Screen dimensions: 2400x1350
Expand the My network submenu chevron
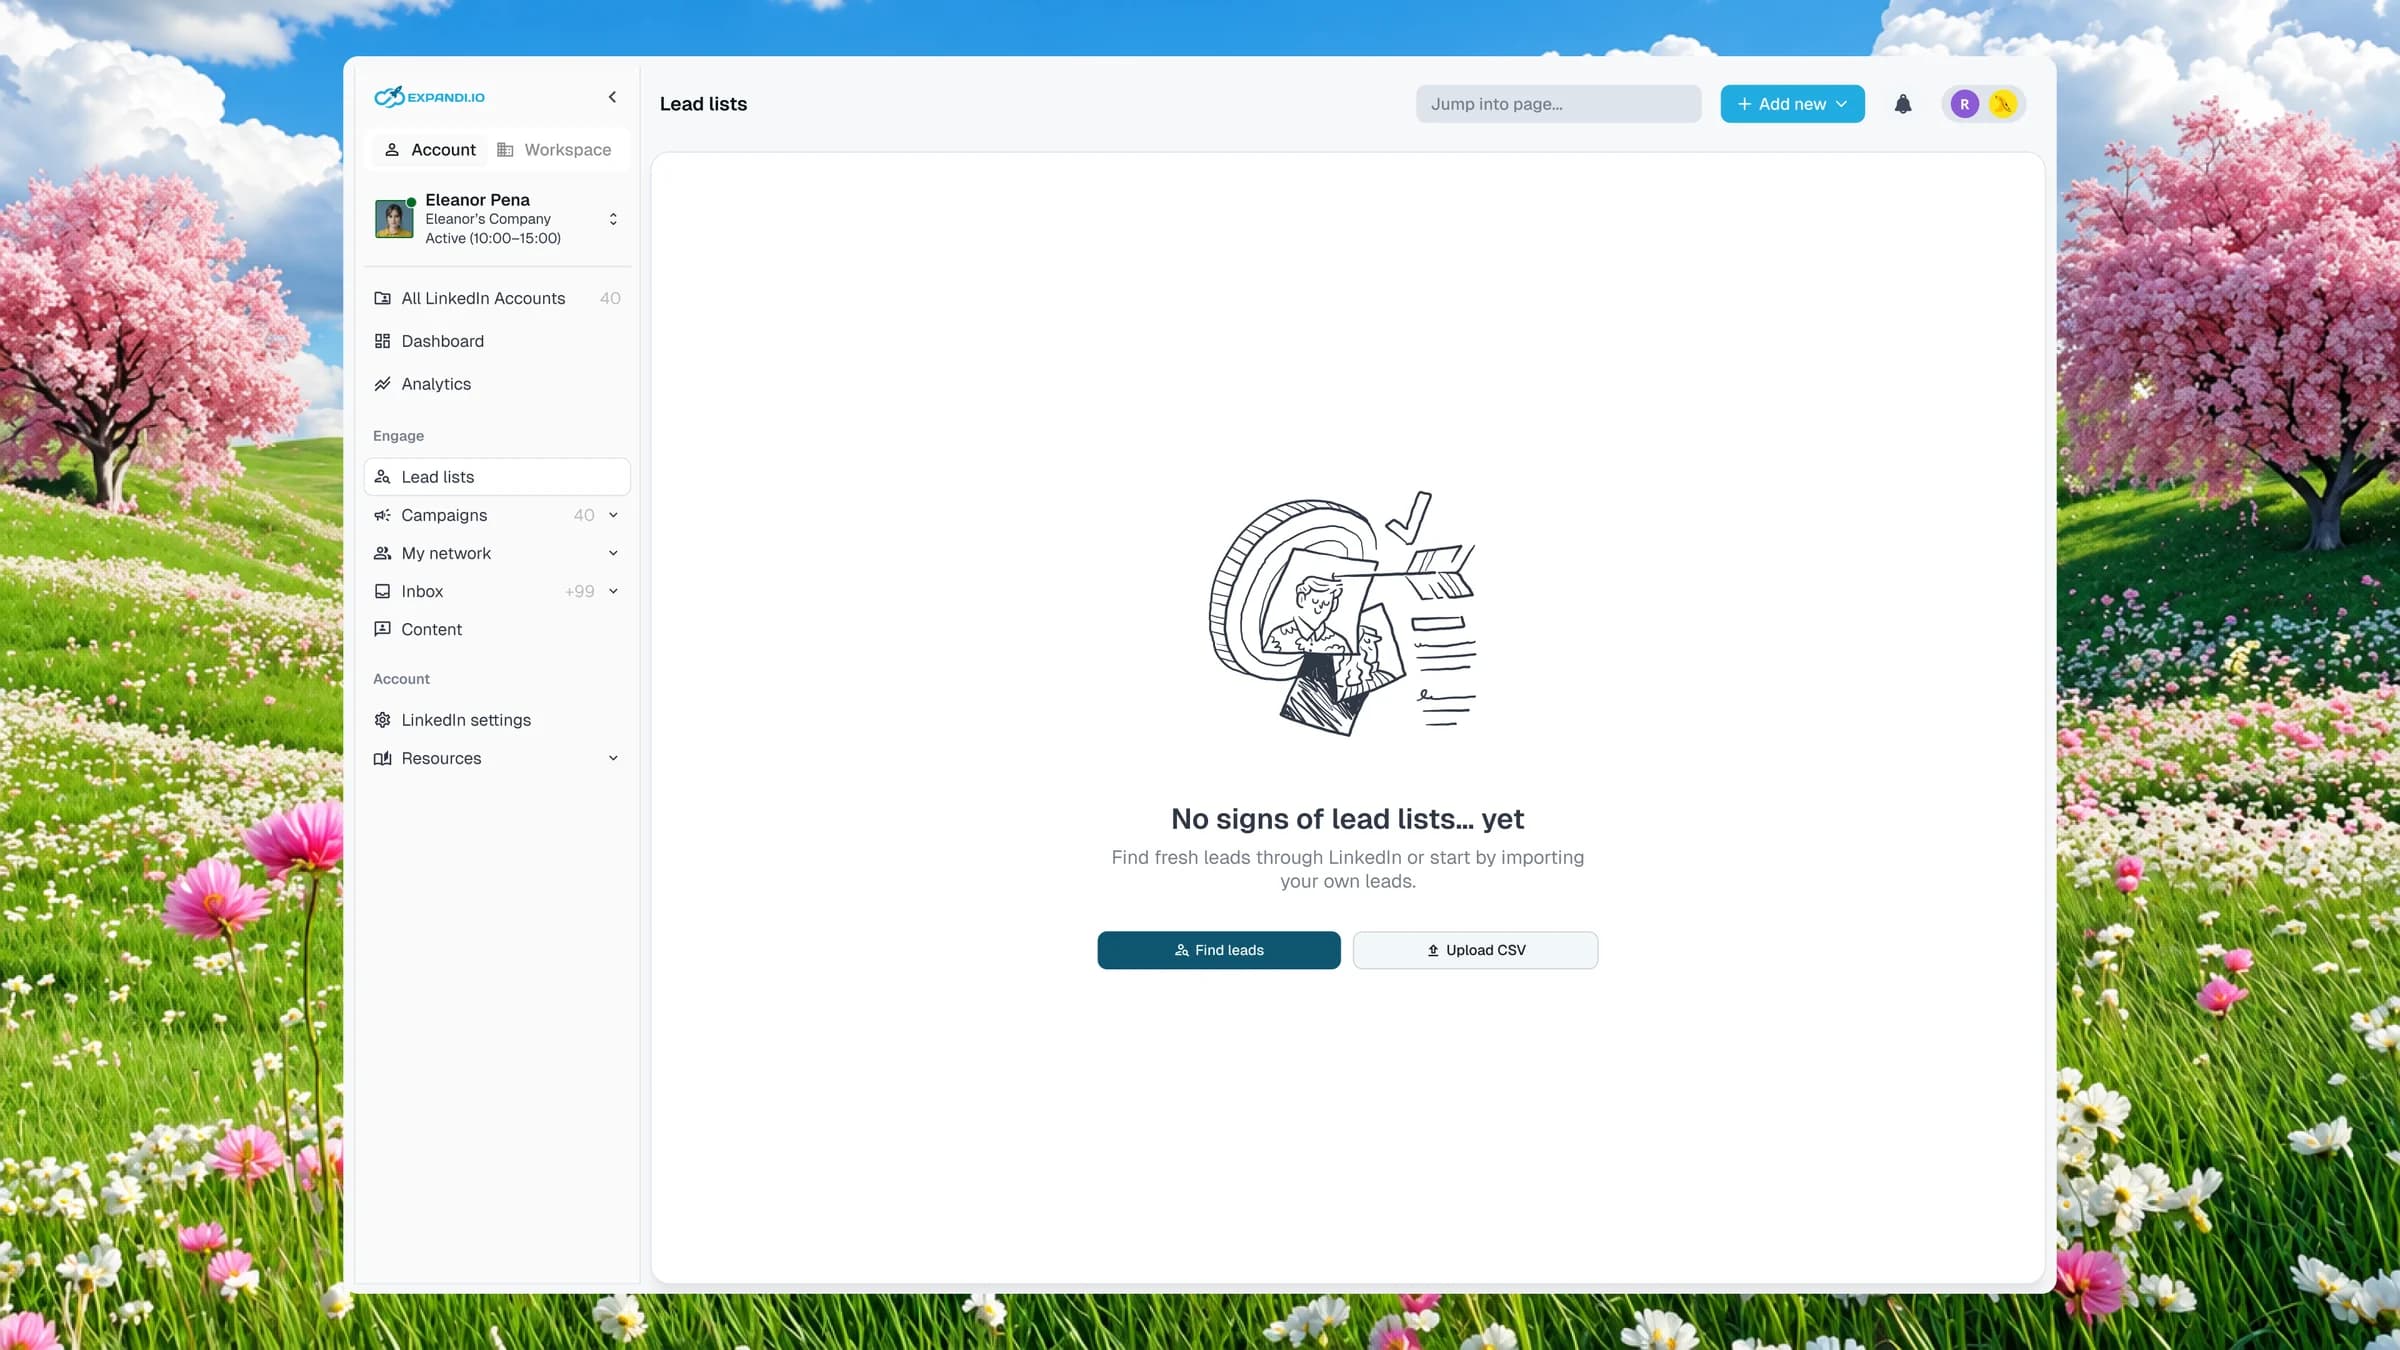point(613,553)
